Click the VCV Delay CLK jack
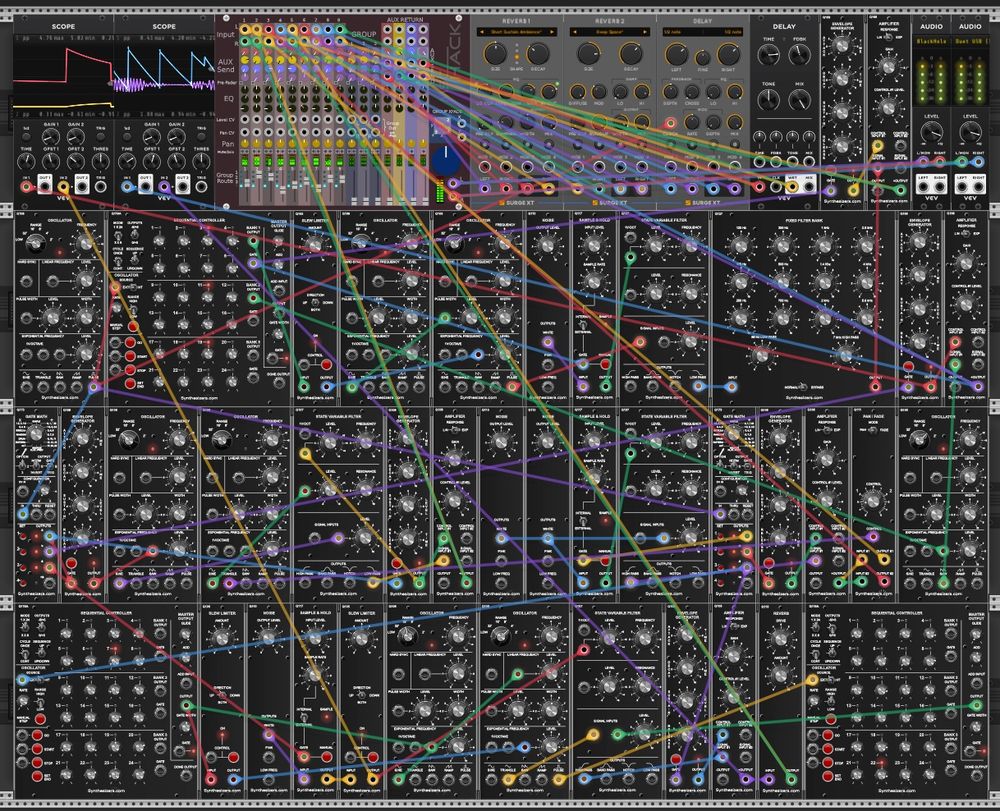The height and width of the screenshot is (811, 1000). tap(776, 187)
